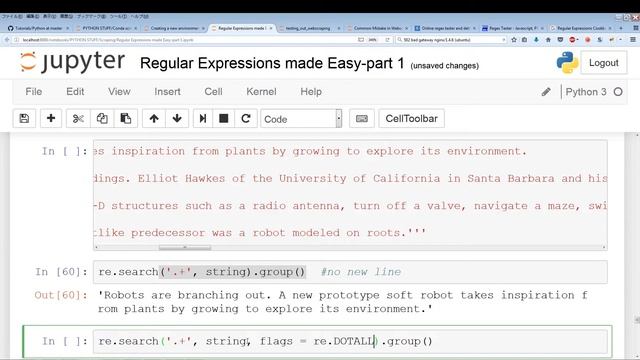Viewport: 640px width, 360px height.
Task: Open the Insert menu in Jupyter
Action: (x=167, y=92)
